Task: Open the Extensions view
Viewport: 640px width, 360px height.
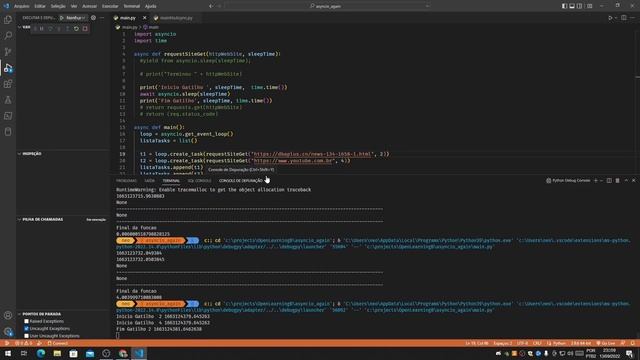Action: tap(8, 84)
